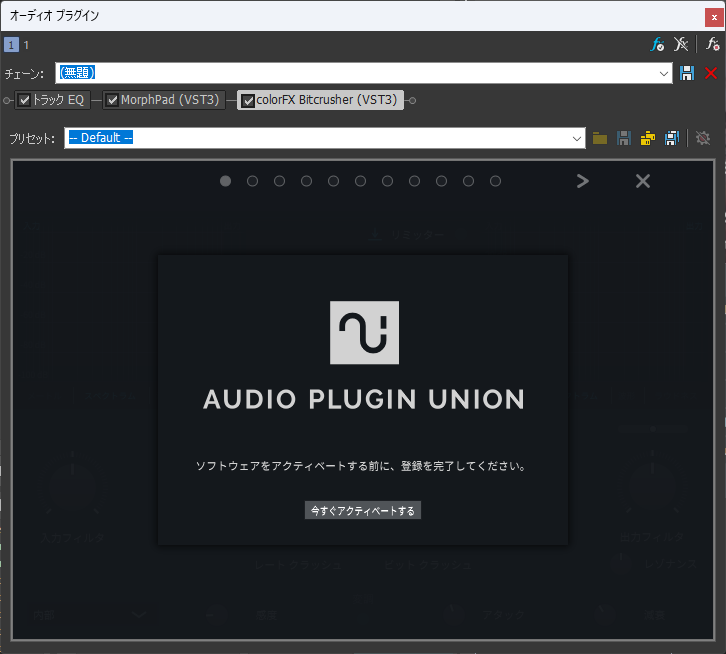Viewport: 726px width, 654px height.
Task: Select the fifth page dot
Action: [333, 181]
